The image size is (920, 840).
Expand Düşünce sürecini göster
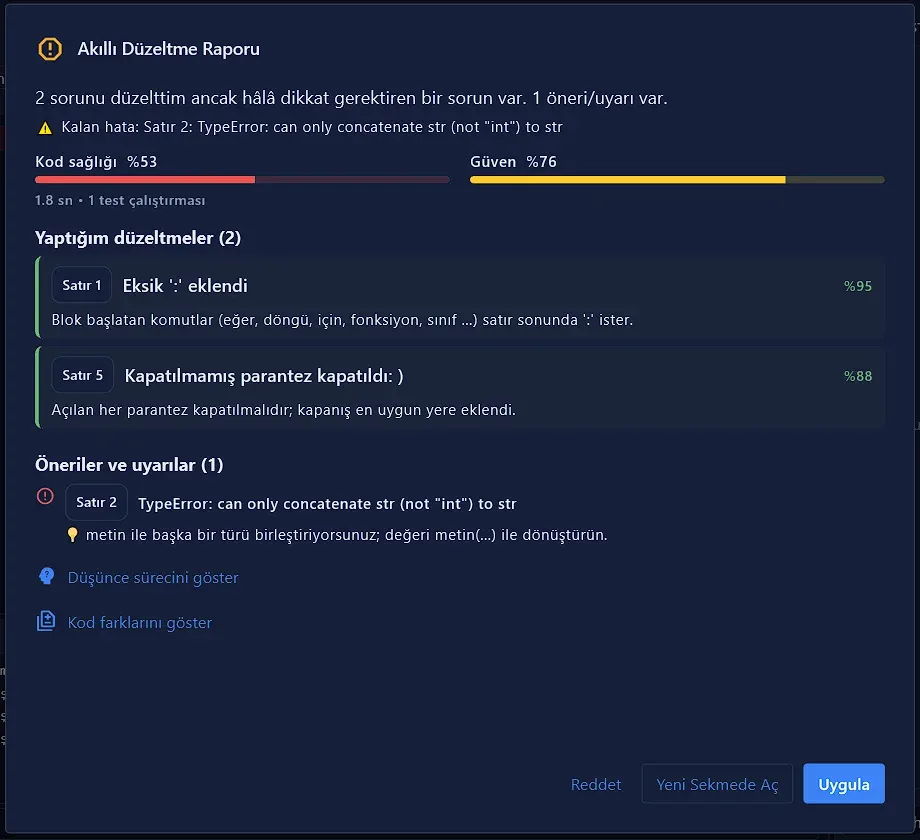[x=153, y=578]
